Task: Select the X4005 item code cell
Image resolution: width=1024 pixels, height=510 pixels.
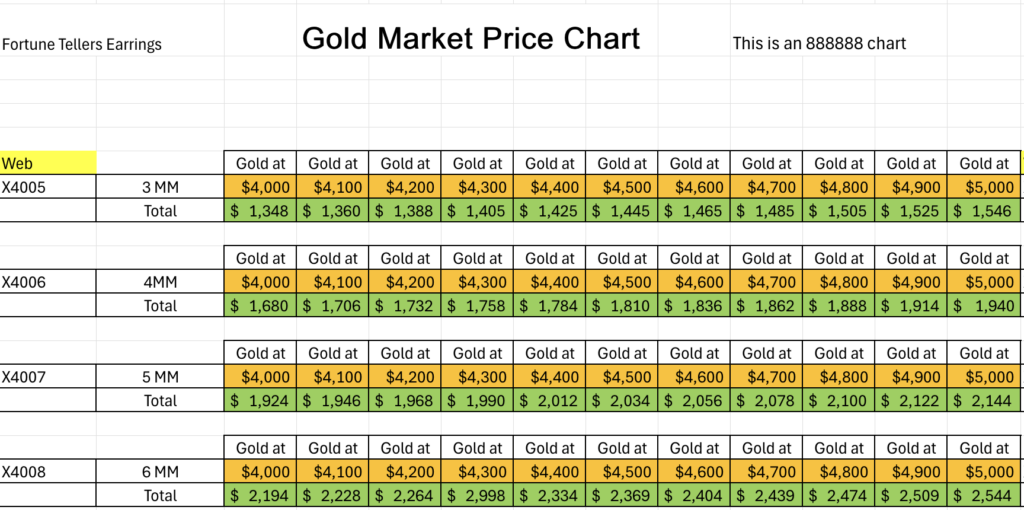Action: pos(24,187)
